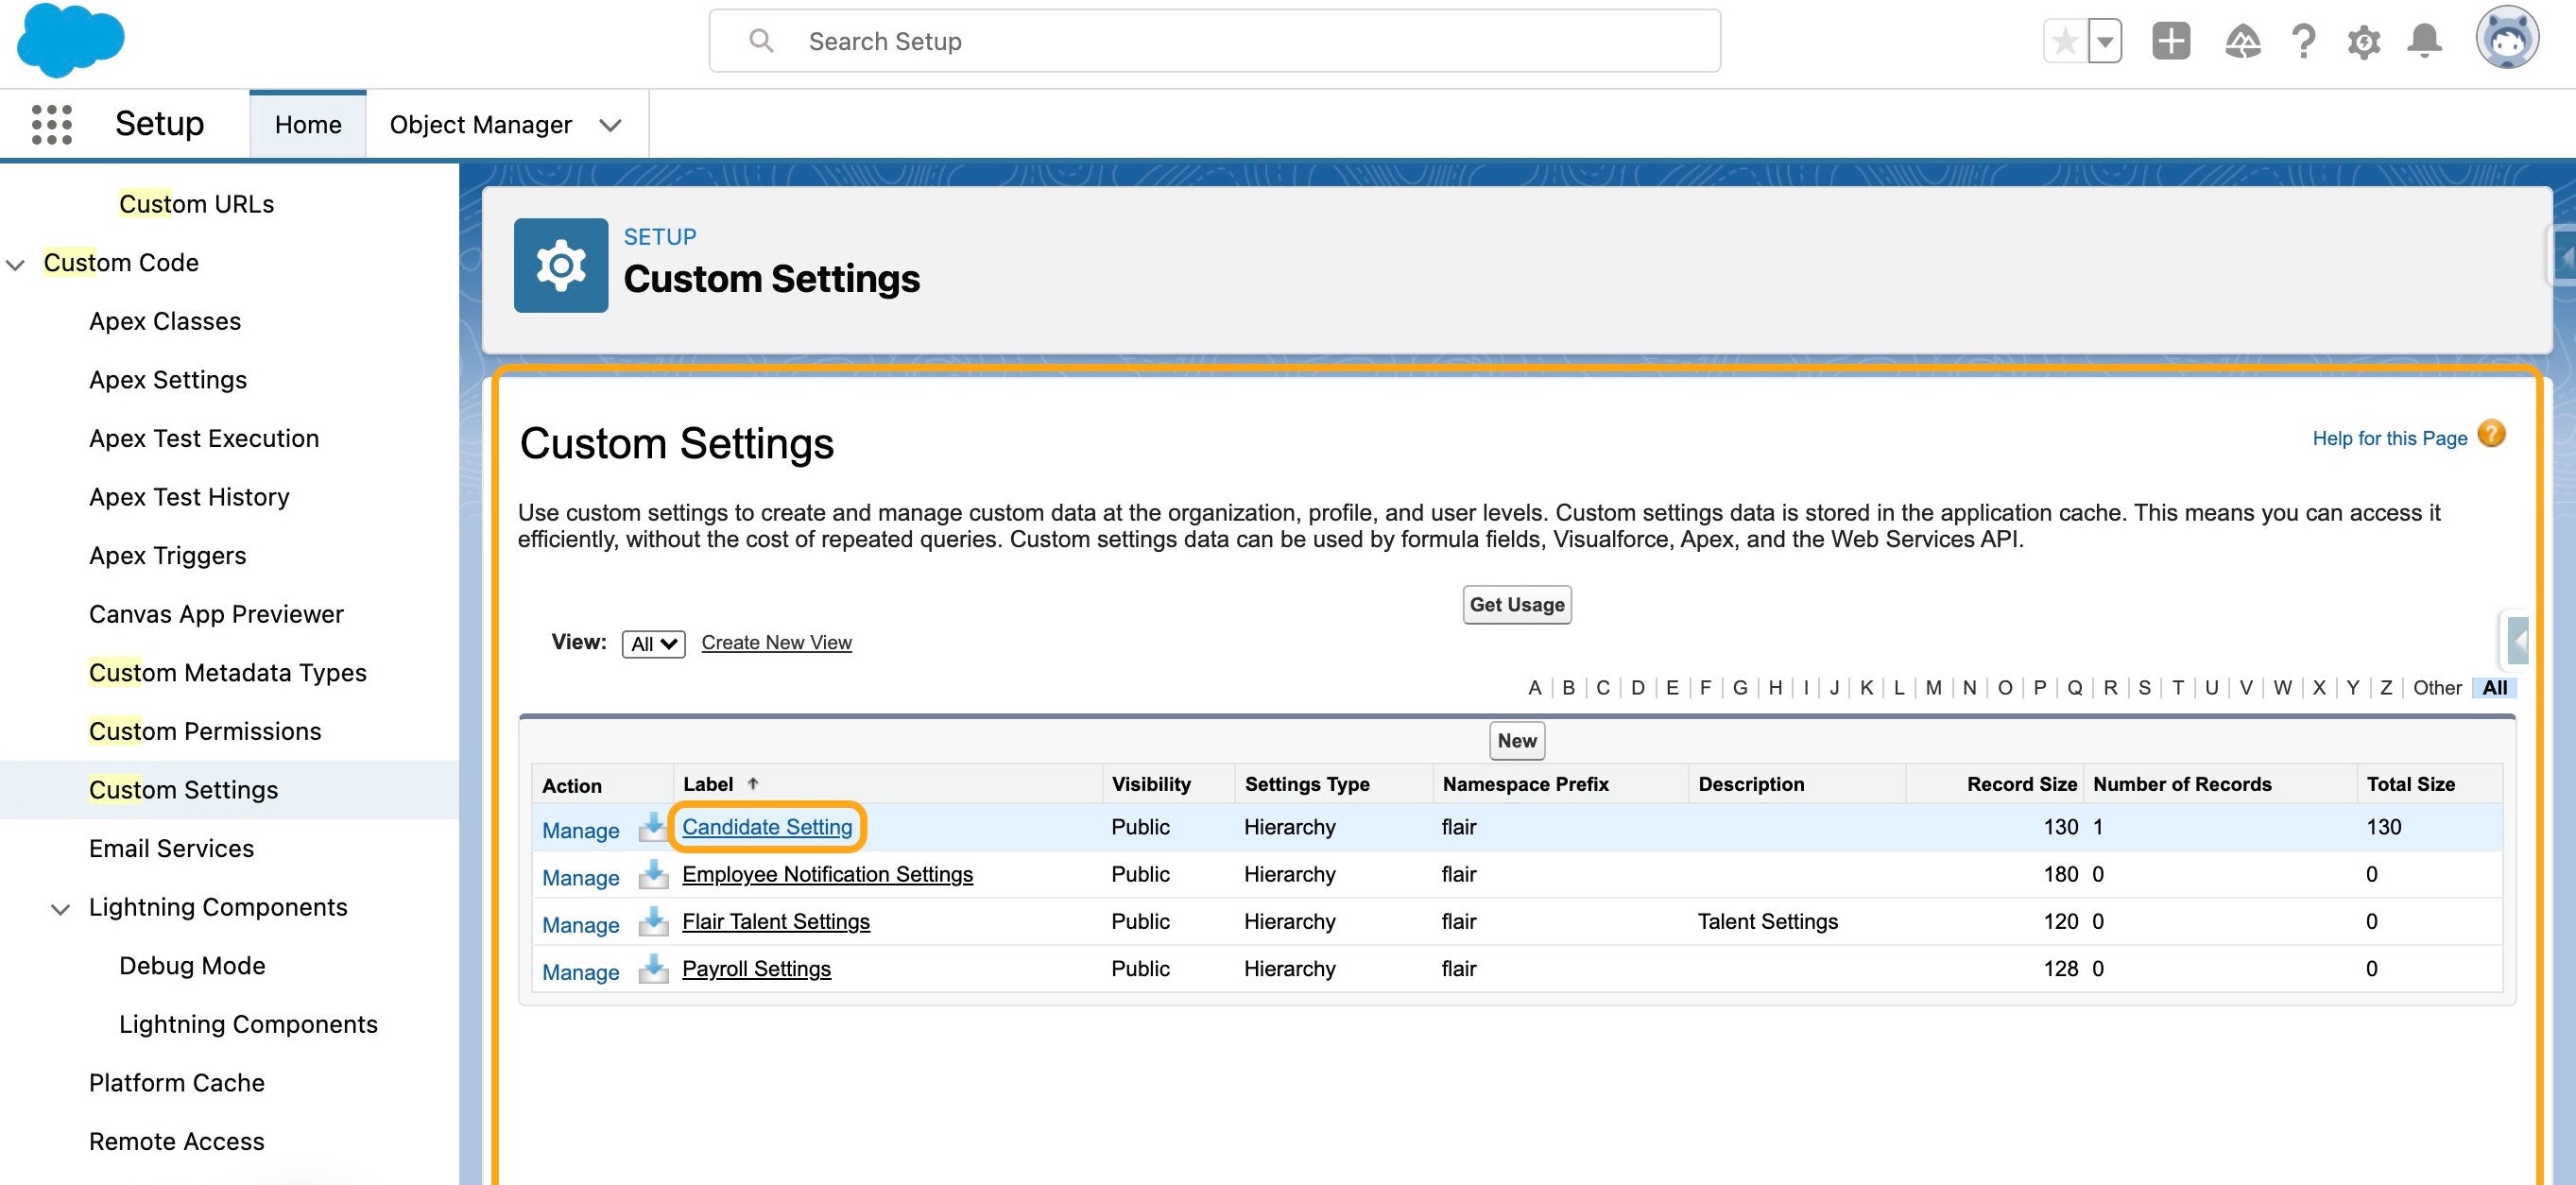
Task: Click the favorites star icon
Action: [x=2065, y=42]
